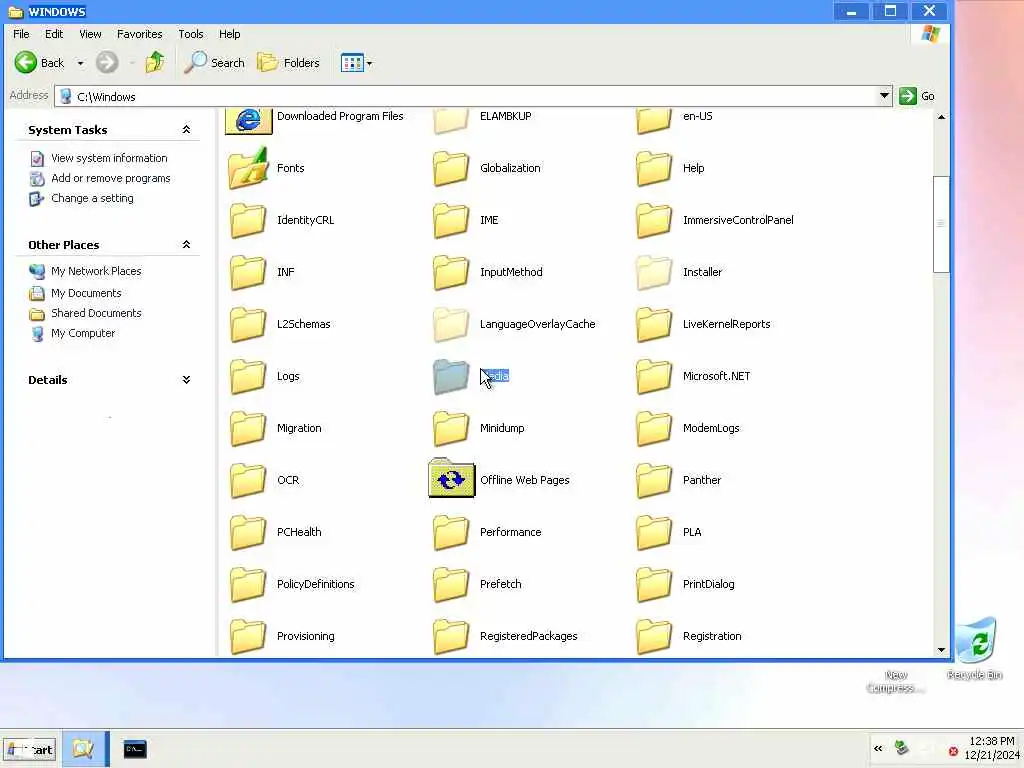Select the IdentityCRL folder icon
This screenshot has height=768, width=1024.
pyautogui.click(x=248, y=220)
